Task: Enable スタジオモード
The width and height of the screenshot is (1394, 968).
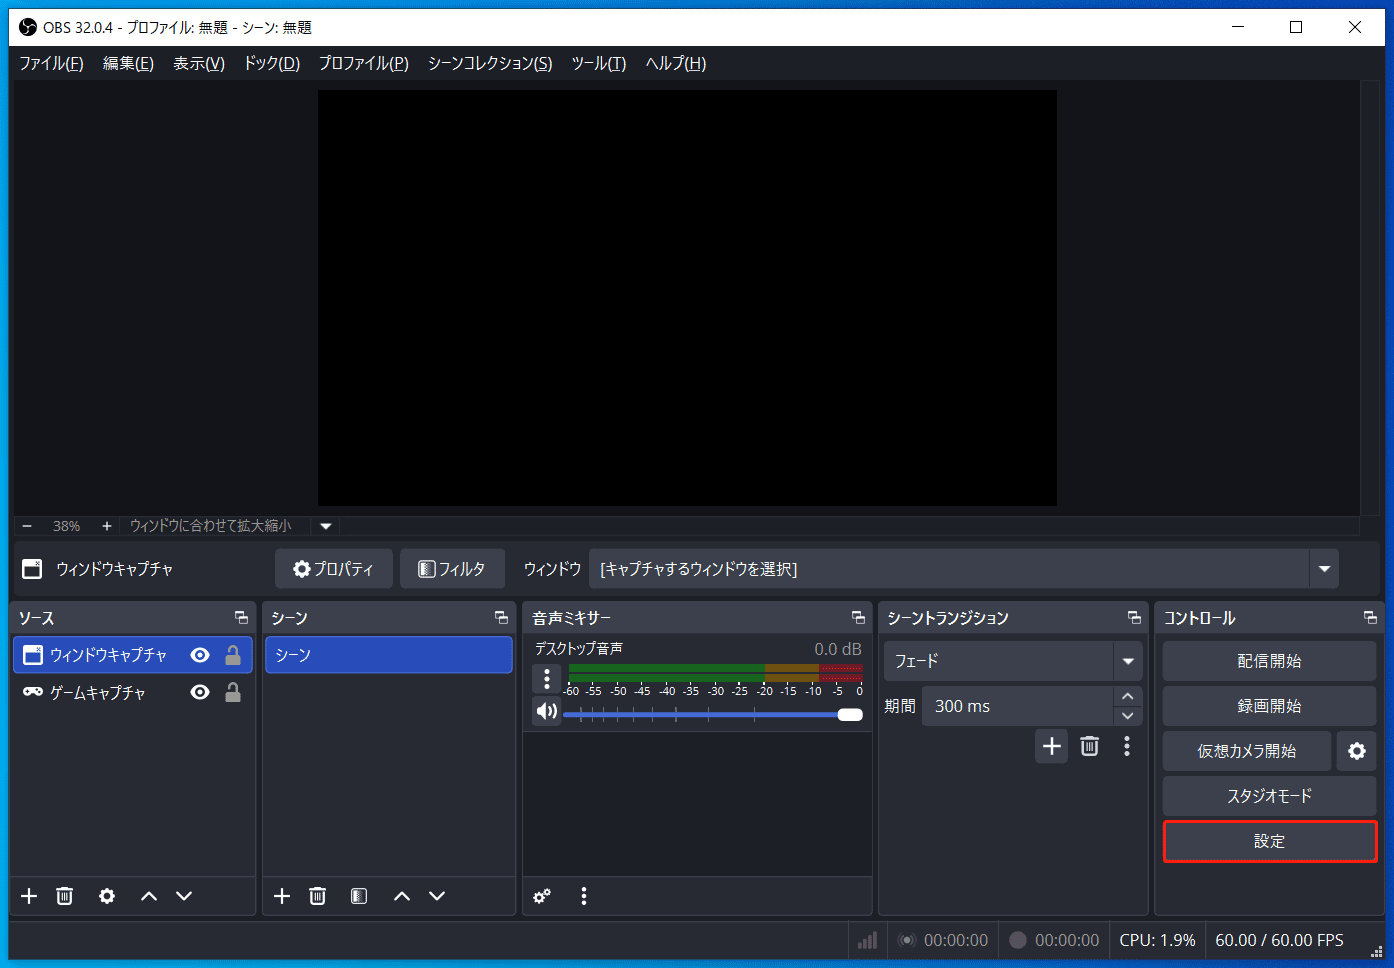Action: pos(1270,796)
